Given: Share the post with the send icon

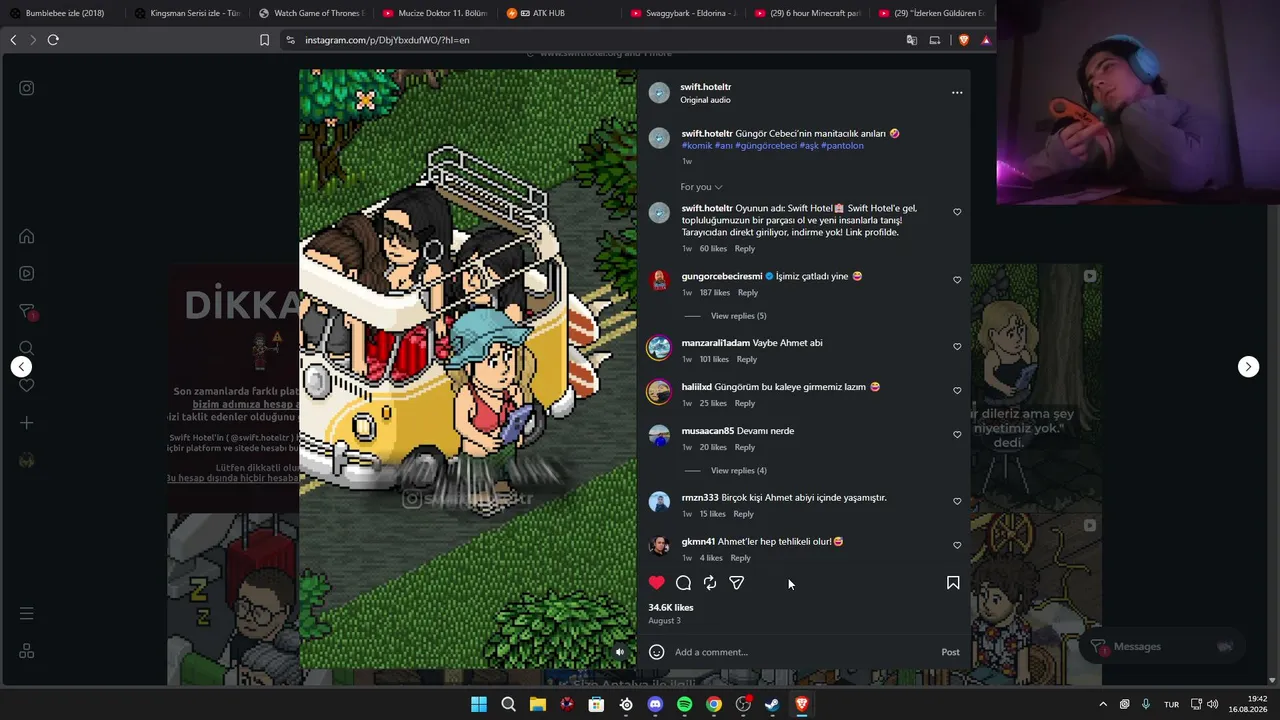Looking at the screenshot, I should [x=737, y=583].
